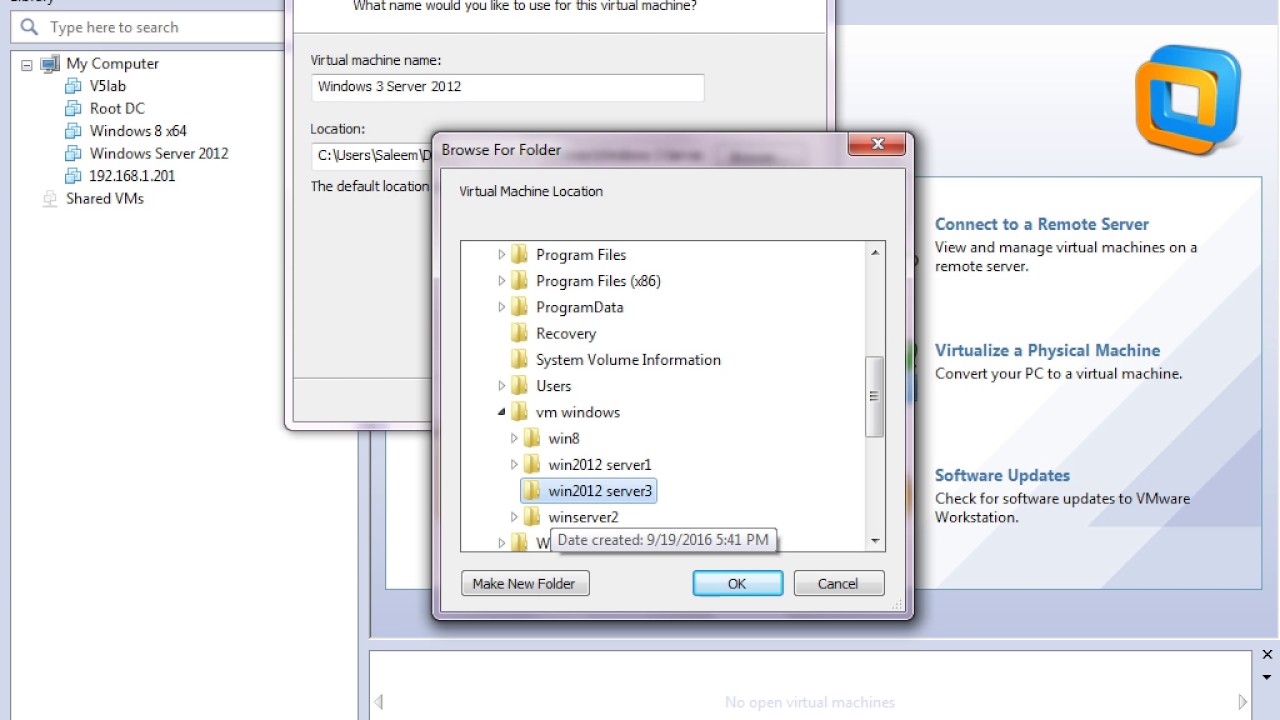The image size is (1280, 720).
Task: Select 'Program Files (x86)' folder name
Action: coord(598,280)
